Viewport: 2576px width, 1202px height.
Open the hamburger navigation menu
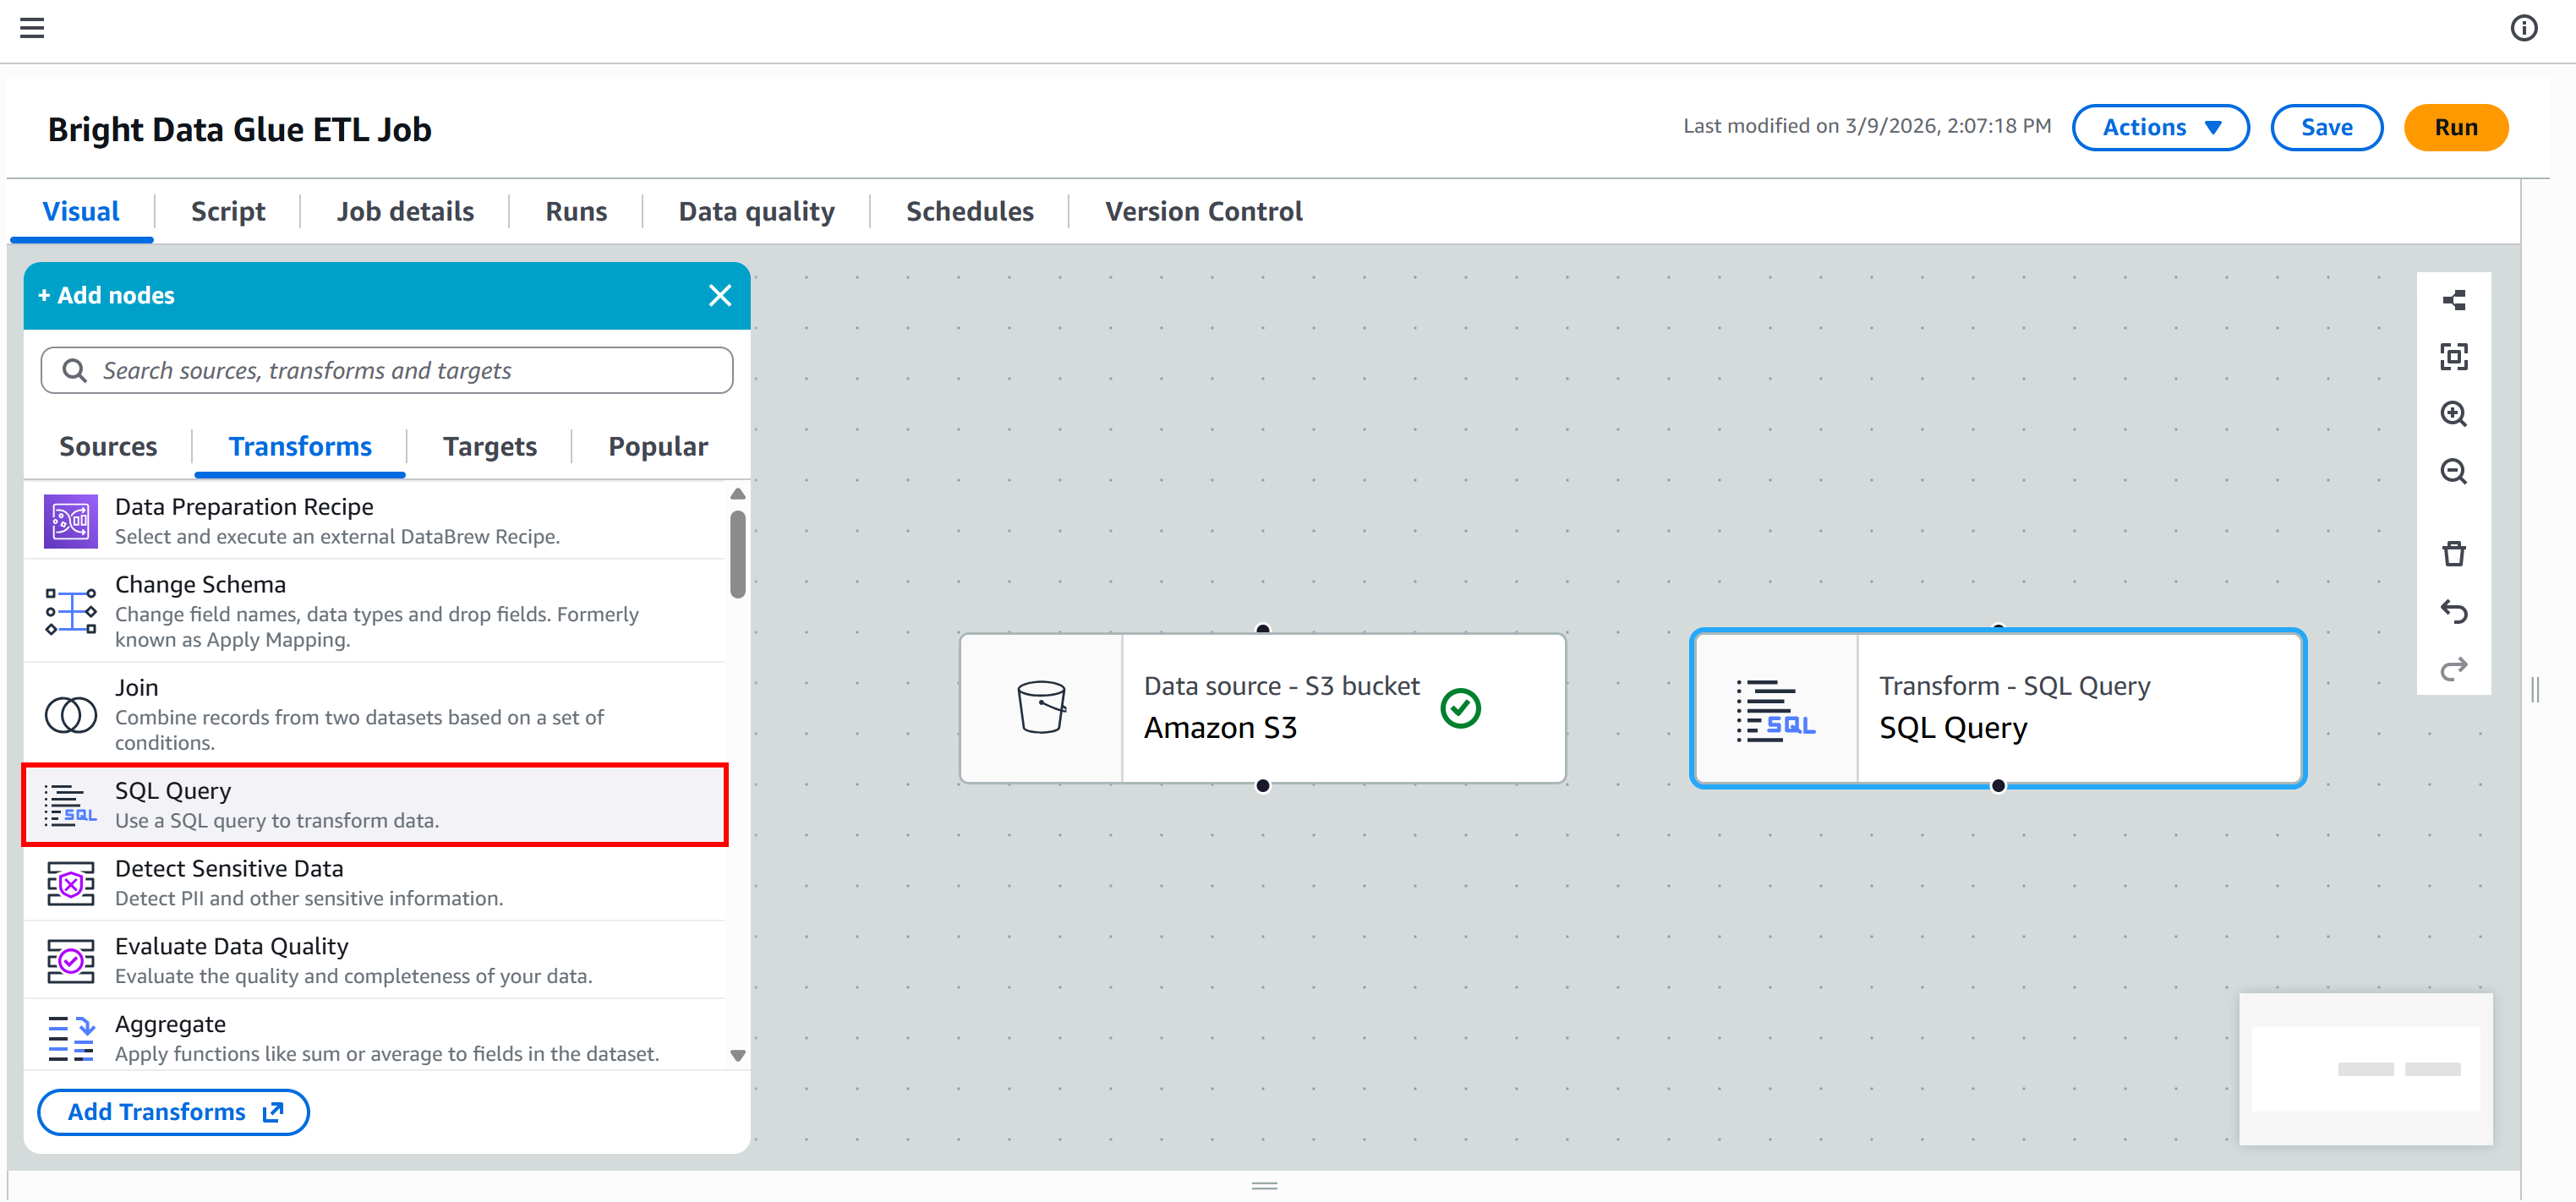point(32,28)
